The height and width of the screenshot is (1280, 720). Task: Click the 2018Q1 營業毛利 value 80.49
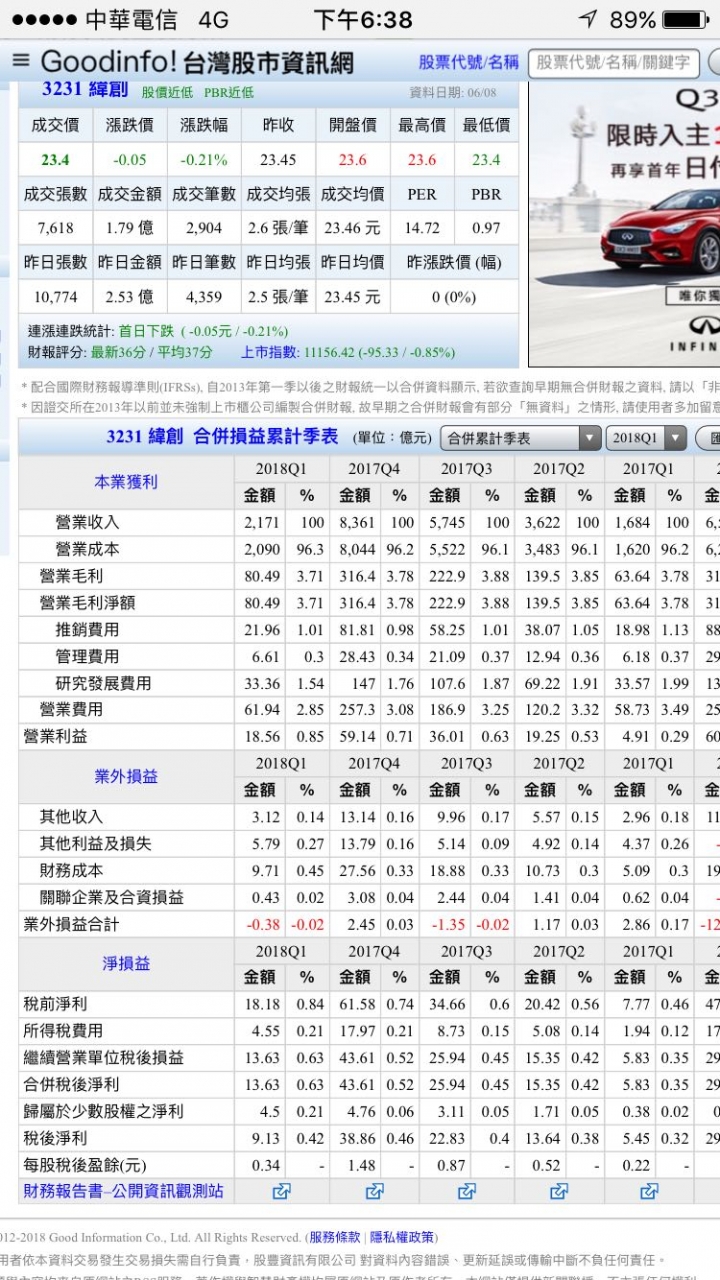pyautogui.click(x=262, y=576)
